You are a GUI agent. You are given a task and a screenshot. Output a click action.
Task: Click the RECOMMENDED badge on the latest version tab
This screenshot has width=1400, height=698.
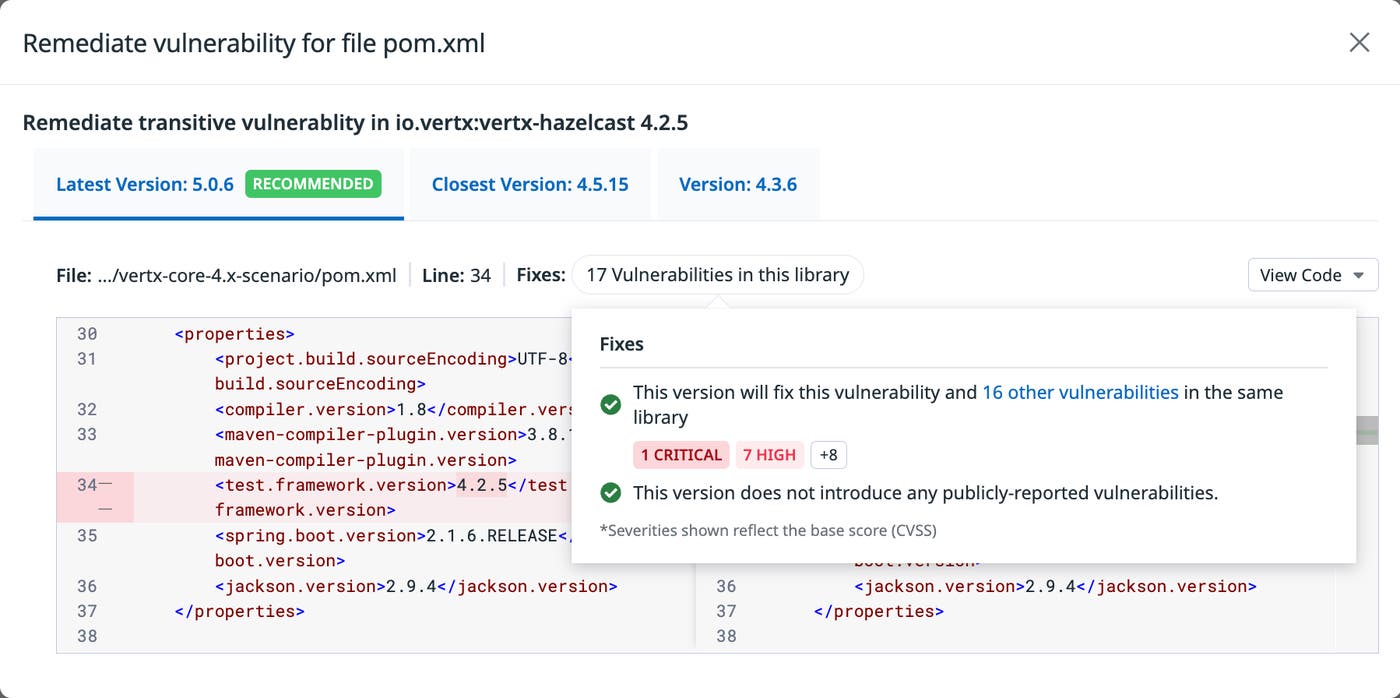click(313, 183)
